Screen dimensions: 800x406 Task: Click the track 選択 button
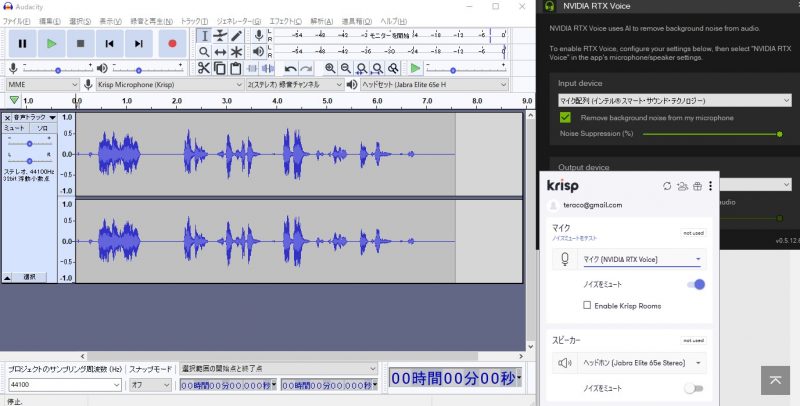(x=30, y=277)
